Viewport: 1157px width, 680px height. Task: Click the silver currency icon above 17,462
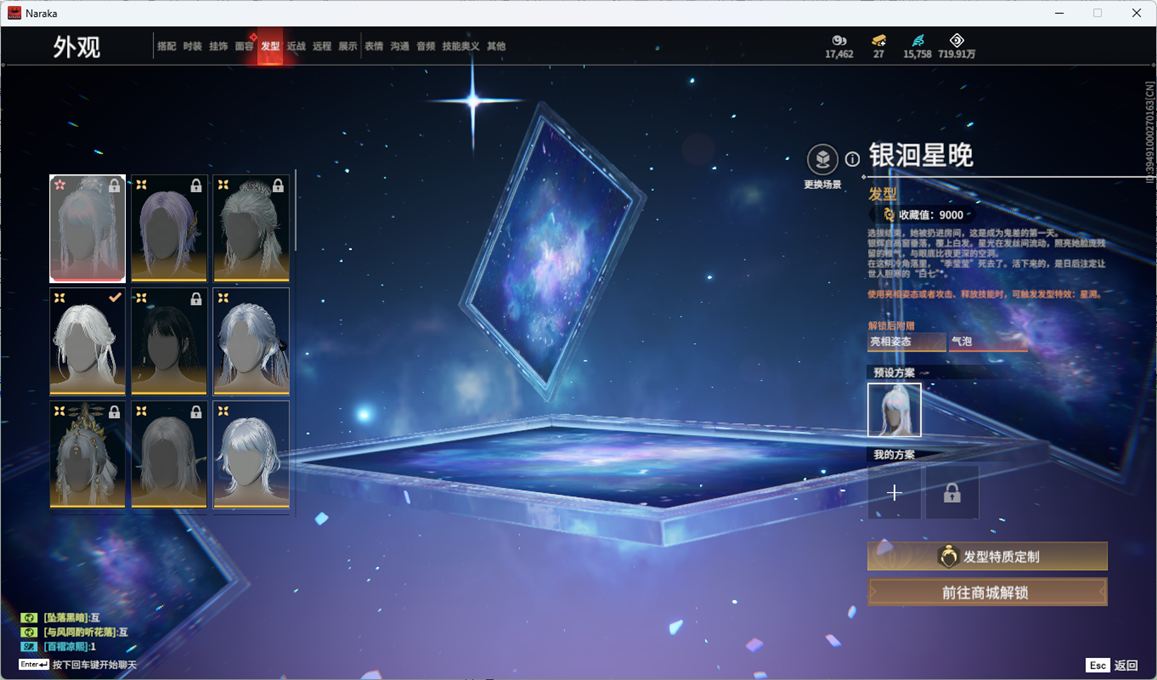click(x=839, y=41)
